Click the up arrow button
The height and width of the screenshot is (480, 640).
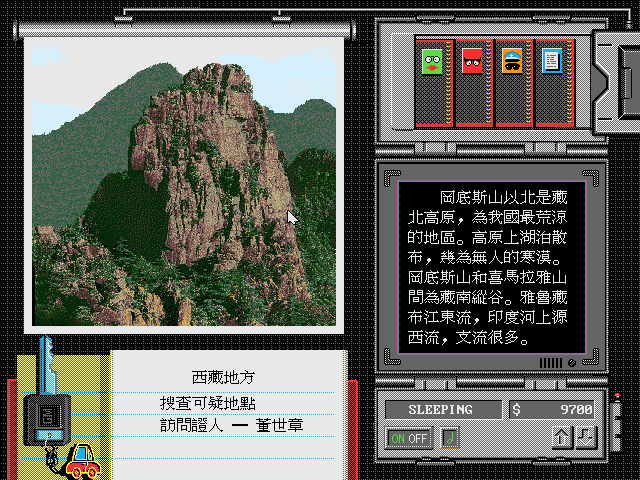562,438
